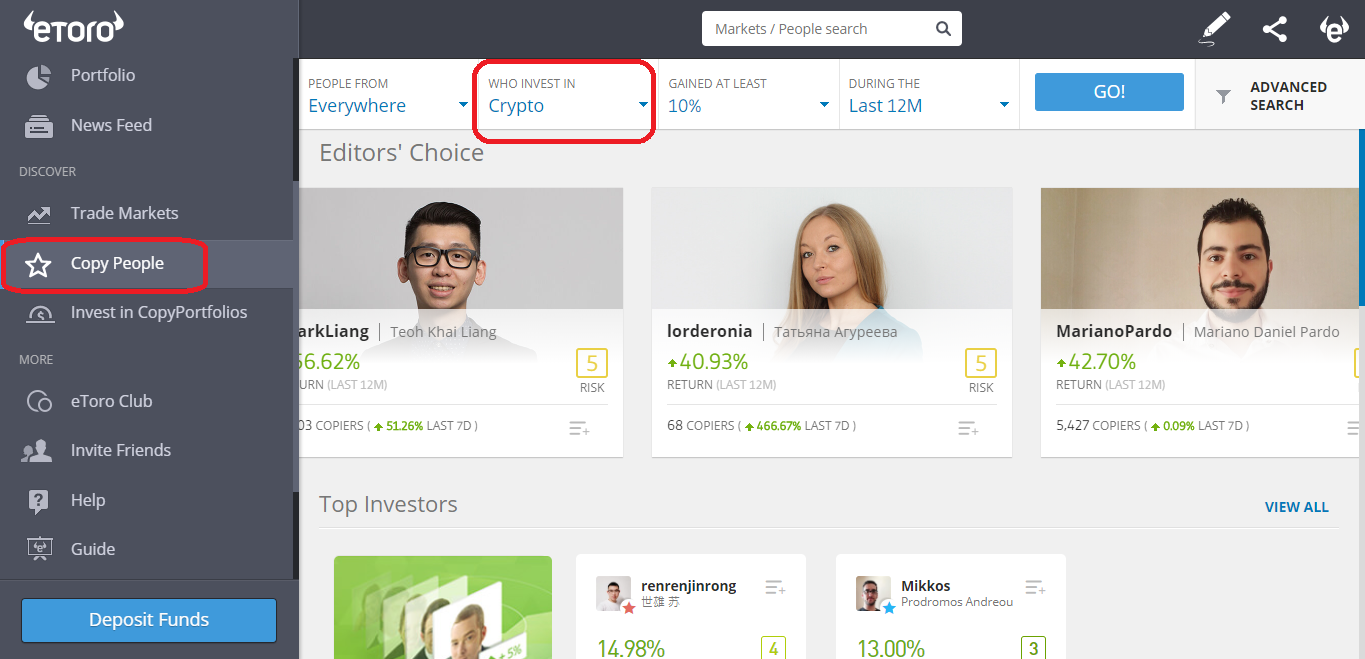1365x659 pixels.
Task: Click lorderonia risk score 5 badge
Action: tap(981, 363)
